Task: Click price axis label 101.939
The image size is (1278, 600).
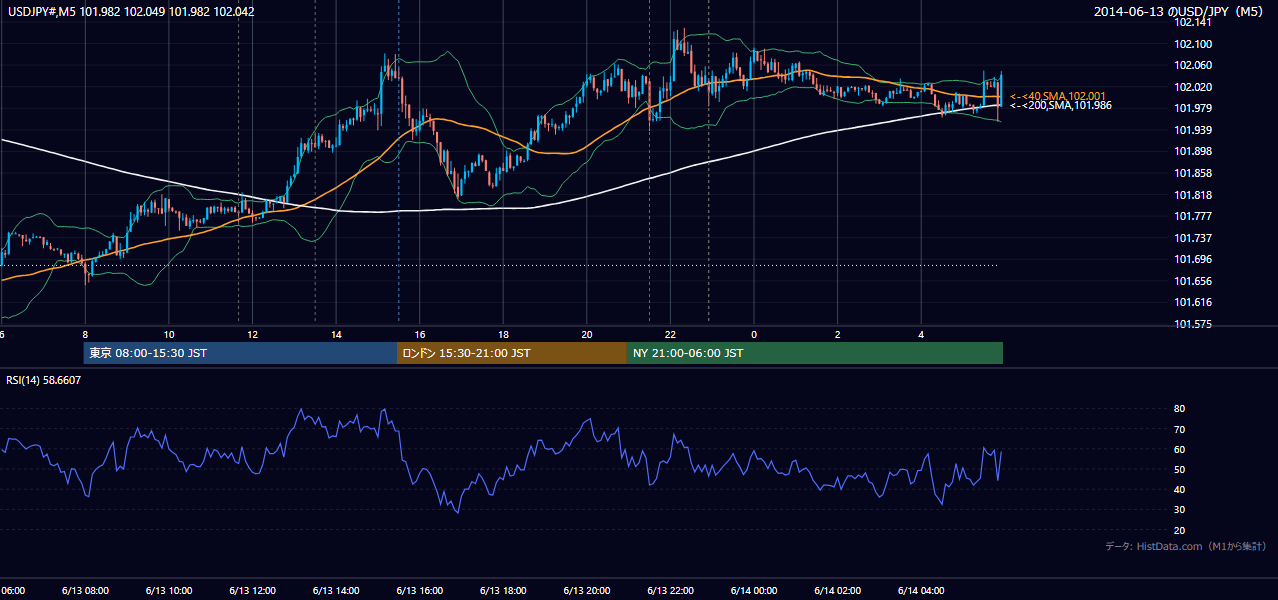Action: tap(1192, 130)
